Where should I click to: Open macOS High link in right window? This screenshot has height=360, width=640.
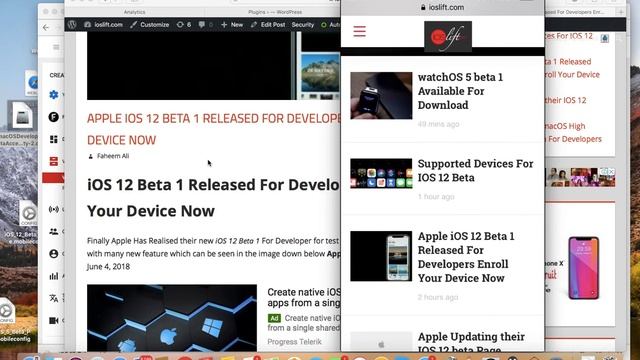tap(565, 126)
